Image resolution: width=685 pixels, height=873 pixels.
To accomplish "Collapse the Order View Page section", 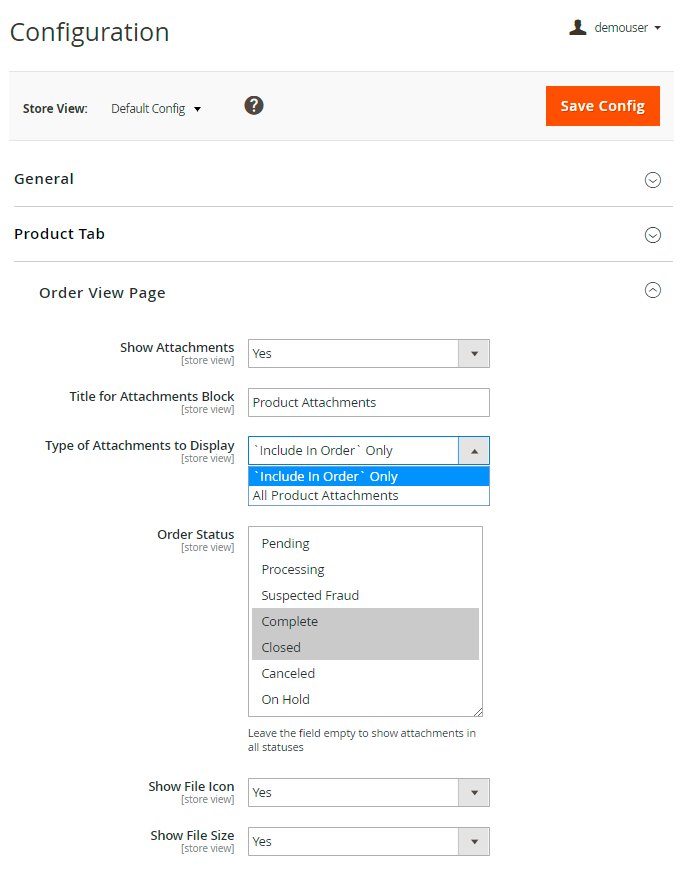I will pyautogui.click(x=653, y=291).
